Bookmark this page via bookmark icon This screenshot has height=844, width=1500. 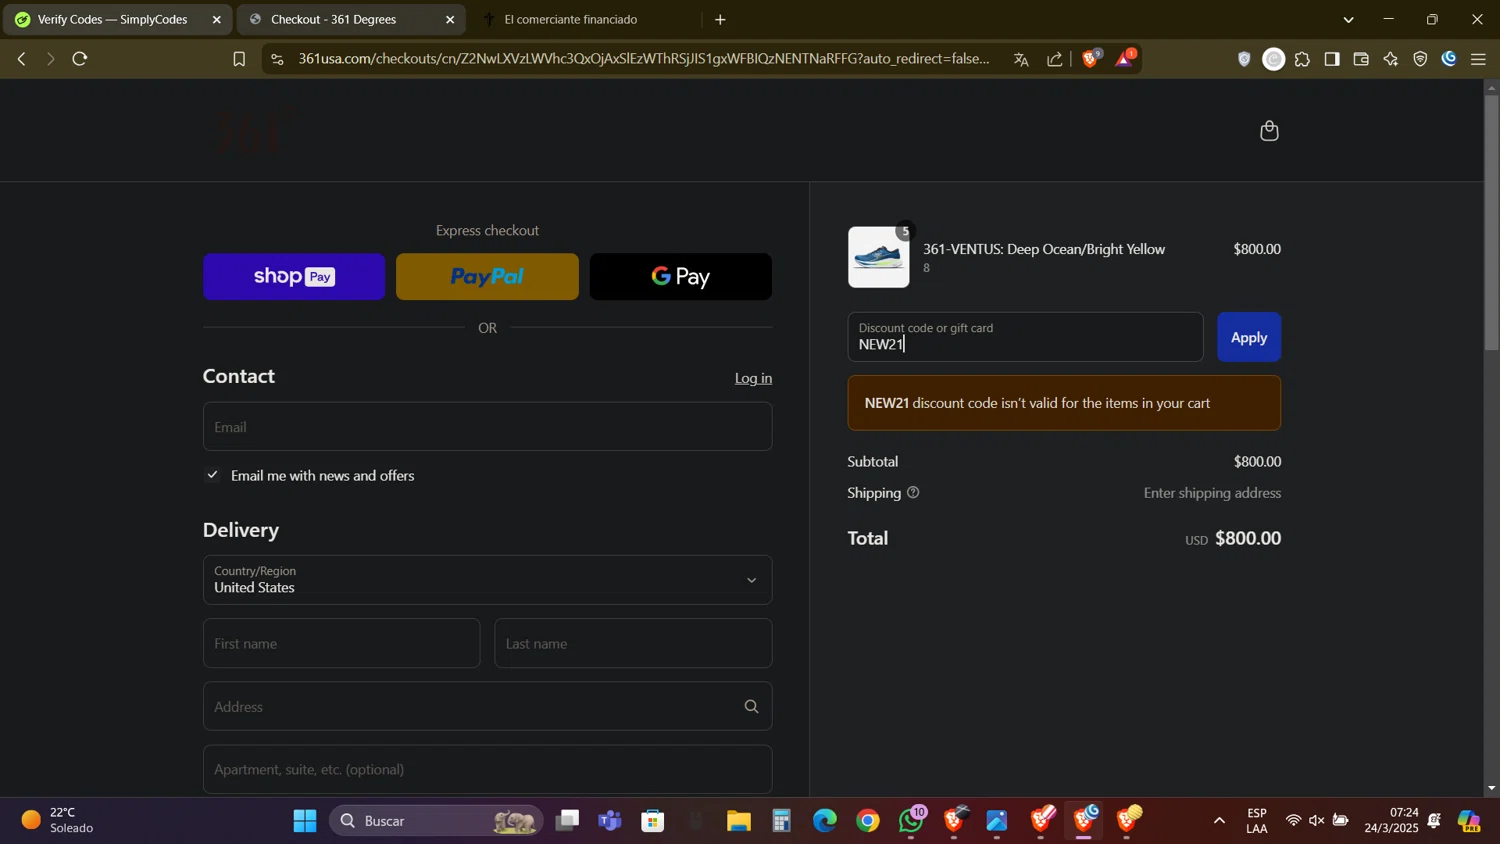coord(239,60)
